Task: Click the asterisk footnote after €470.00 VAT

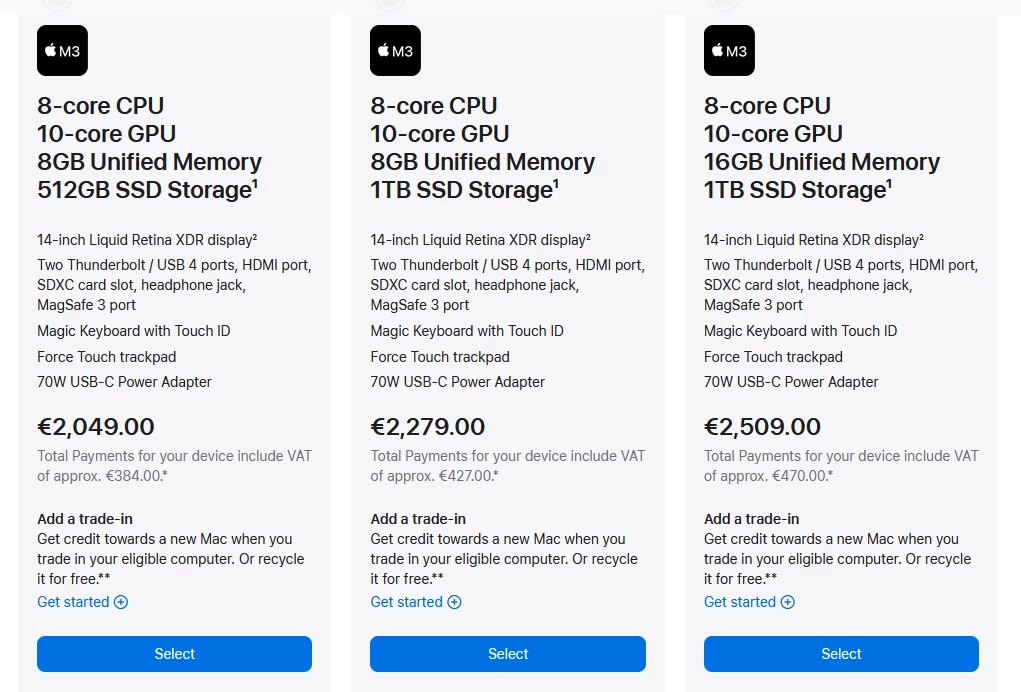Action: 831,473
